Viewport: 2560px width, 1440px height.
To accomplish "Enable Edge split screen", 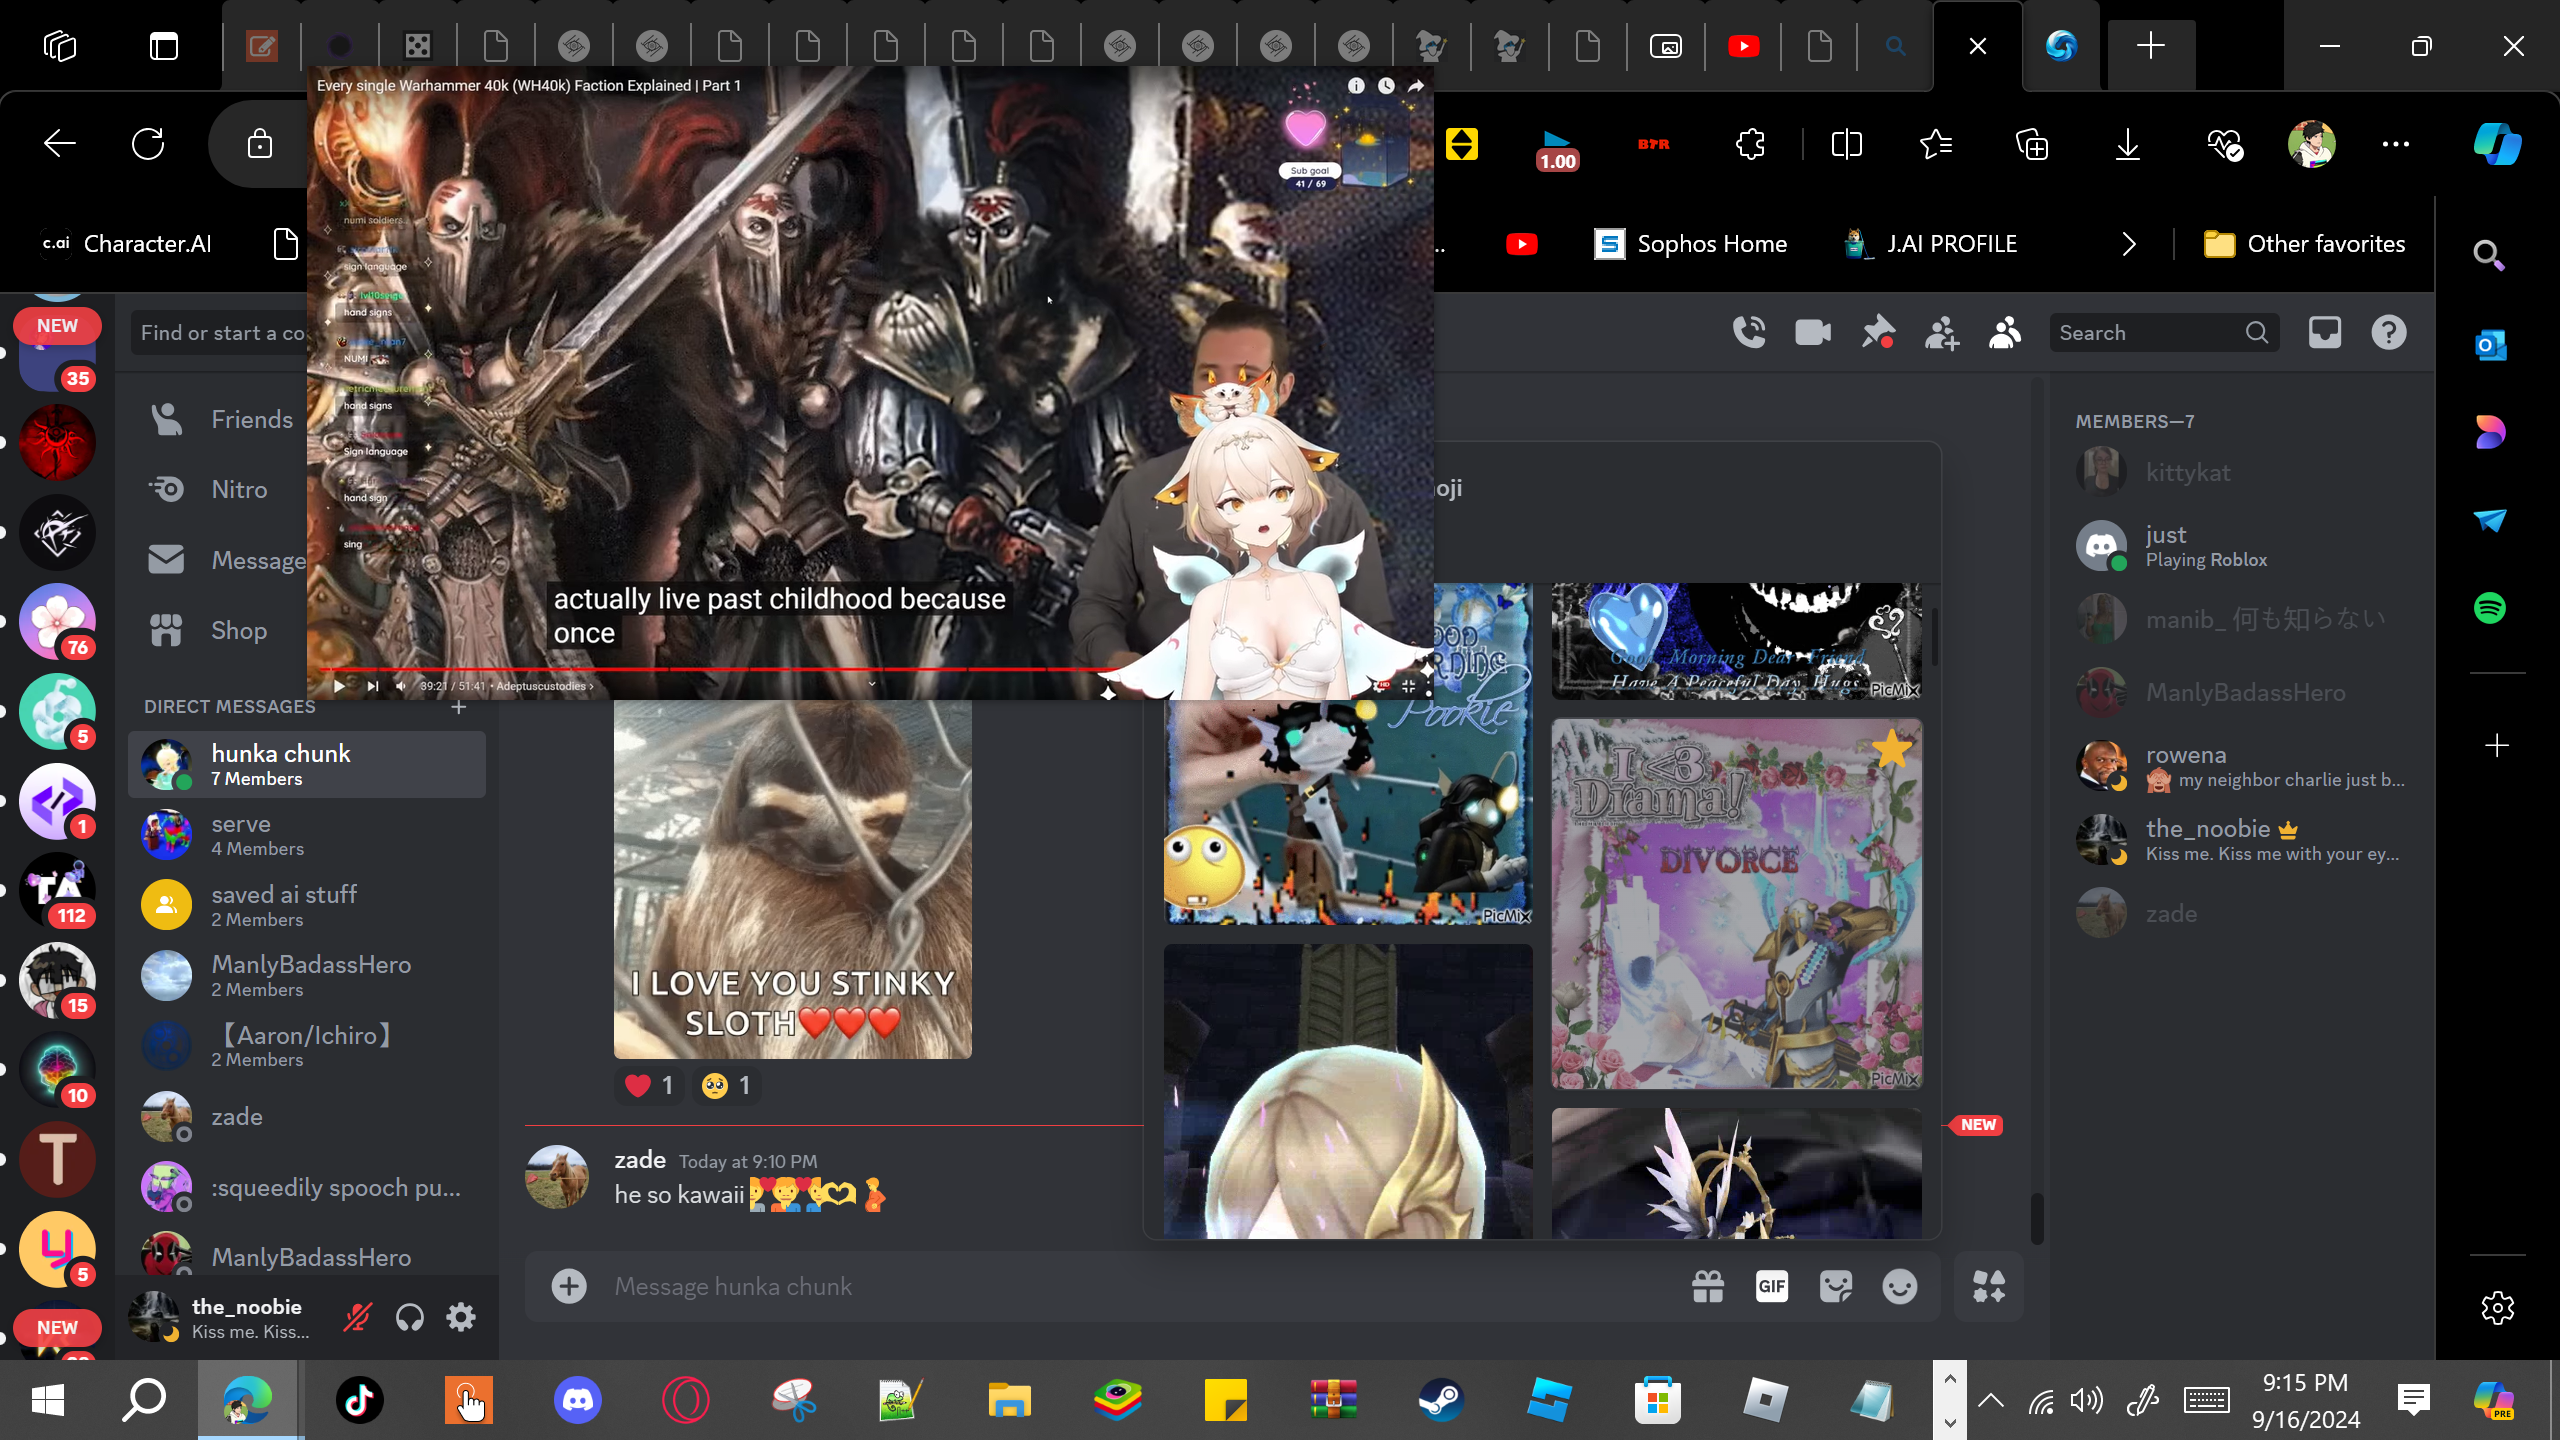I will [x=1846, y=144].
